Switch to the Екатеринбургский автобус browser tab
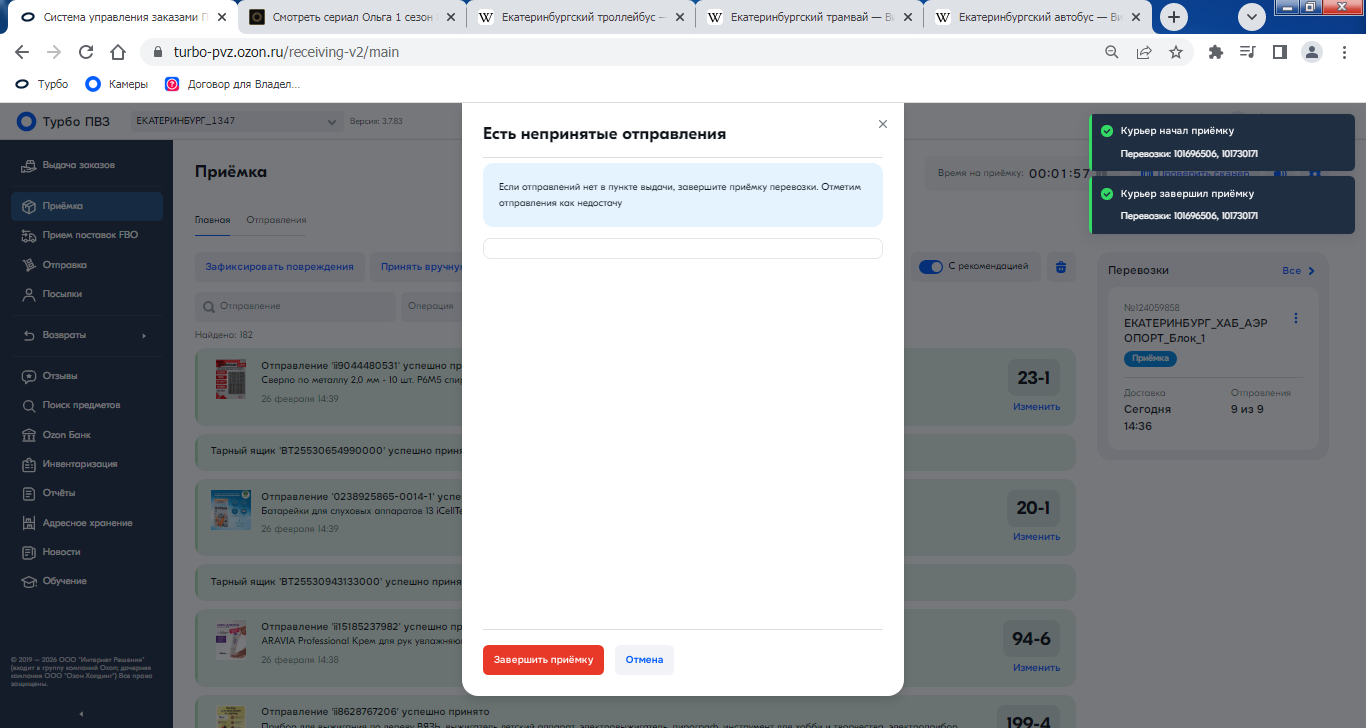The image size is (1366, 728). [x=1039, y=18]
